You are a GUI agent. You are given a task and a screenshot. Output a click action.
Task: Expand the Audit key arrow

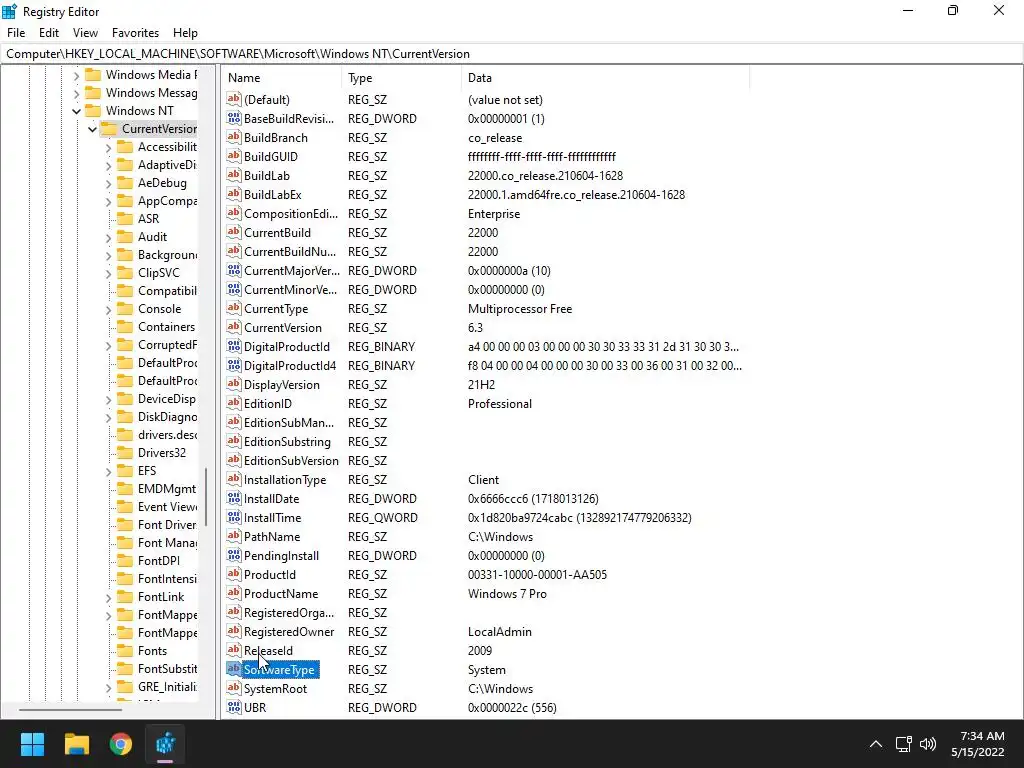108,238
